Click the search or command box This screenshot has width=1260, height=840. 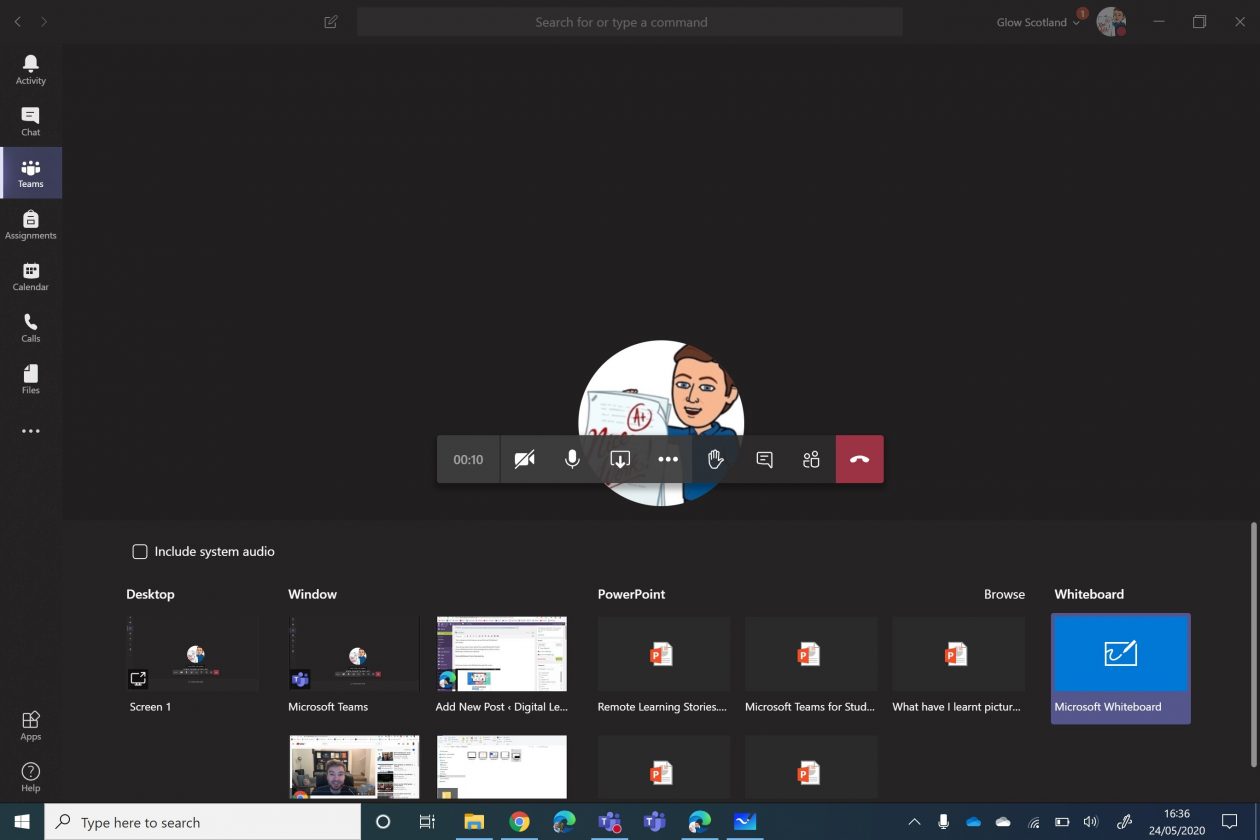(x=630, y=22)
